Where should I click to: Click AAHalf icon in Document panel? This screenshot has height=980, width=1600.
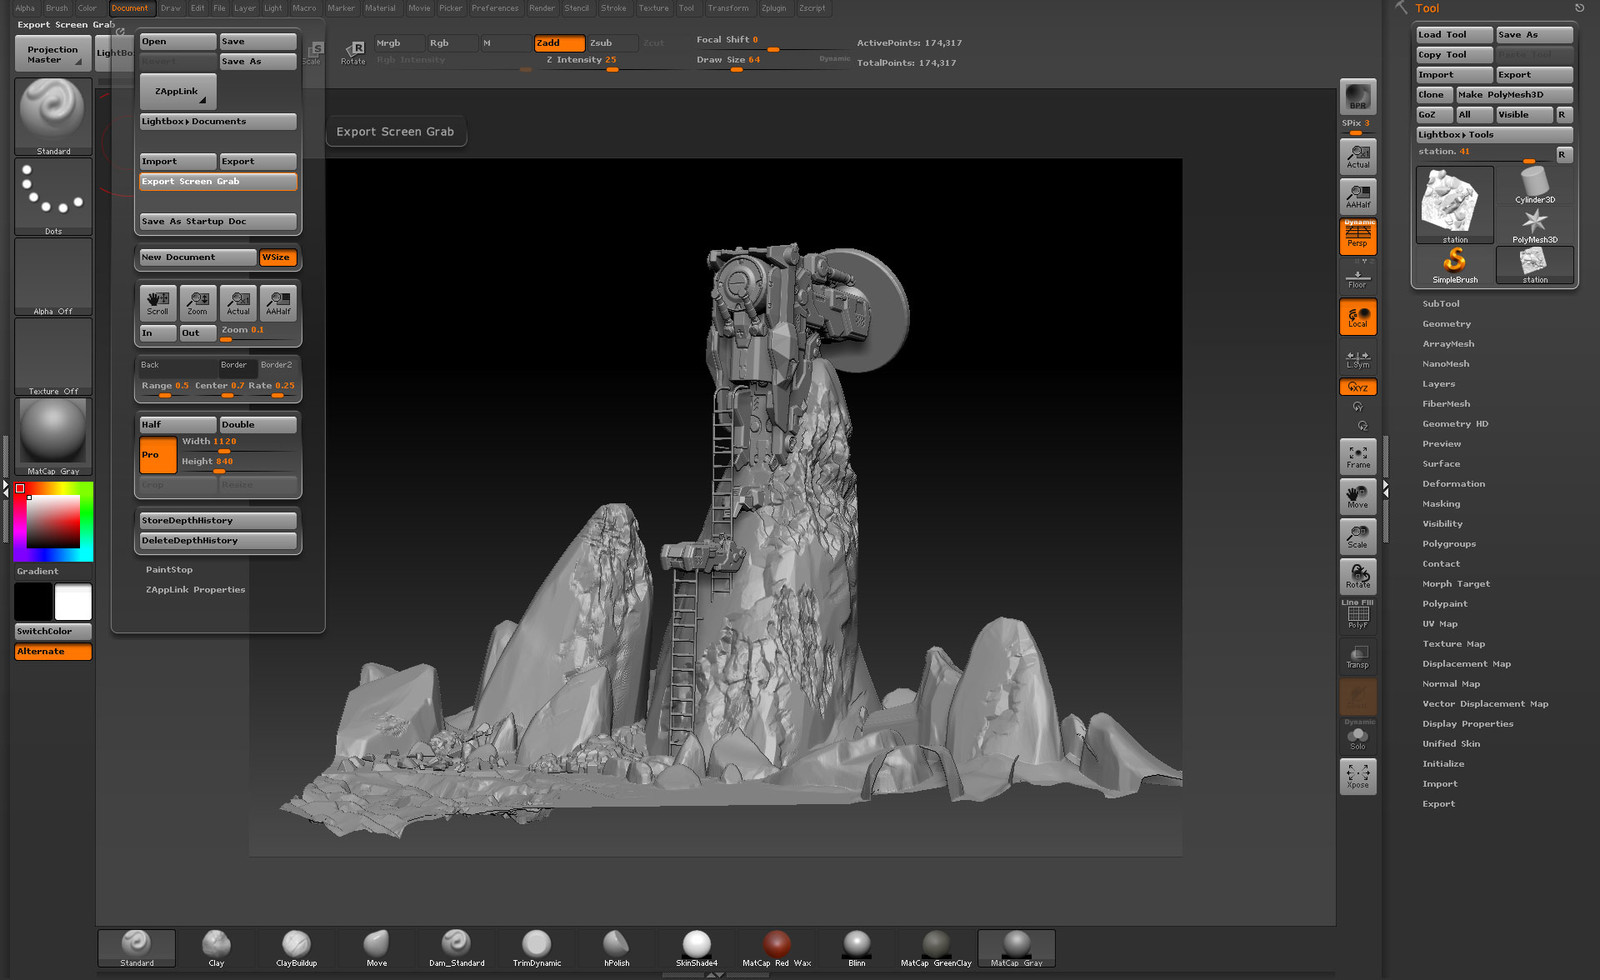coord(278,302)
